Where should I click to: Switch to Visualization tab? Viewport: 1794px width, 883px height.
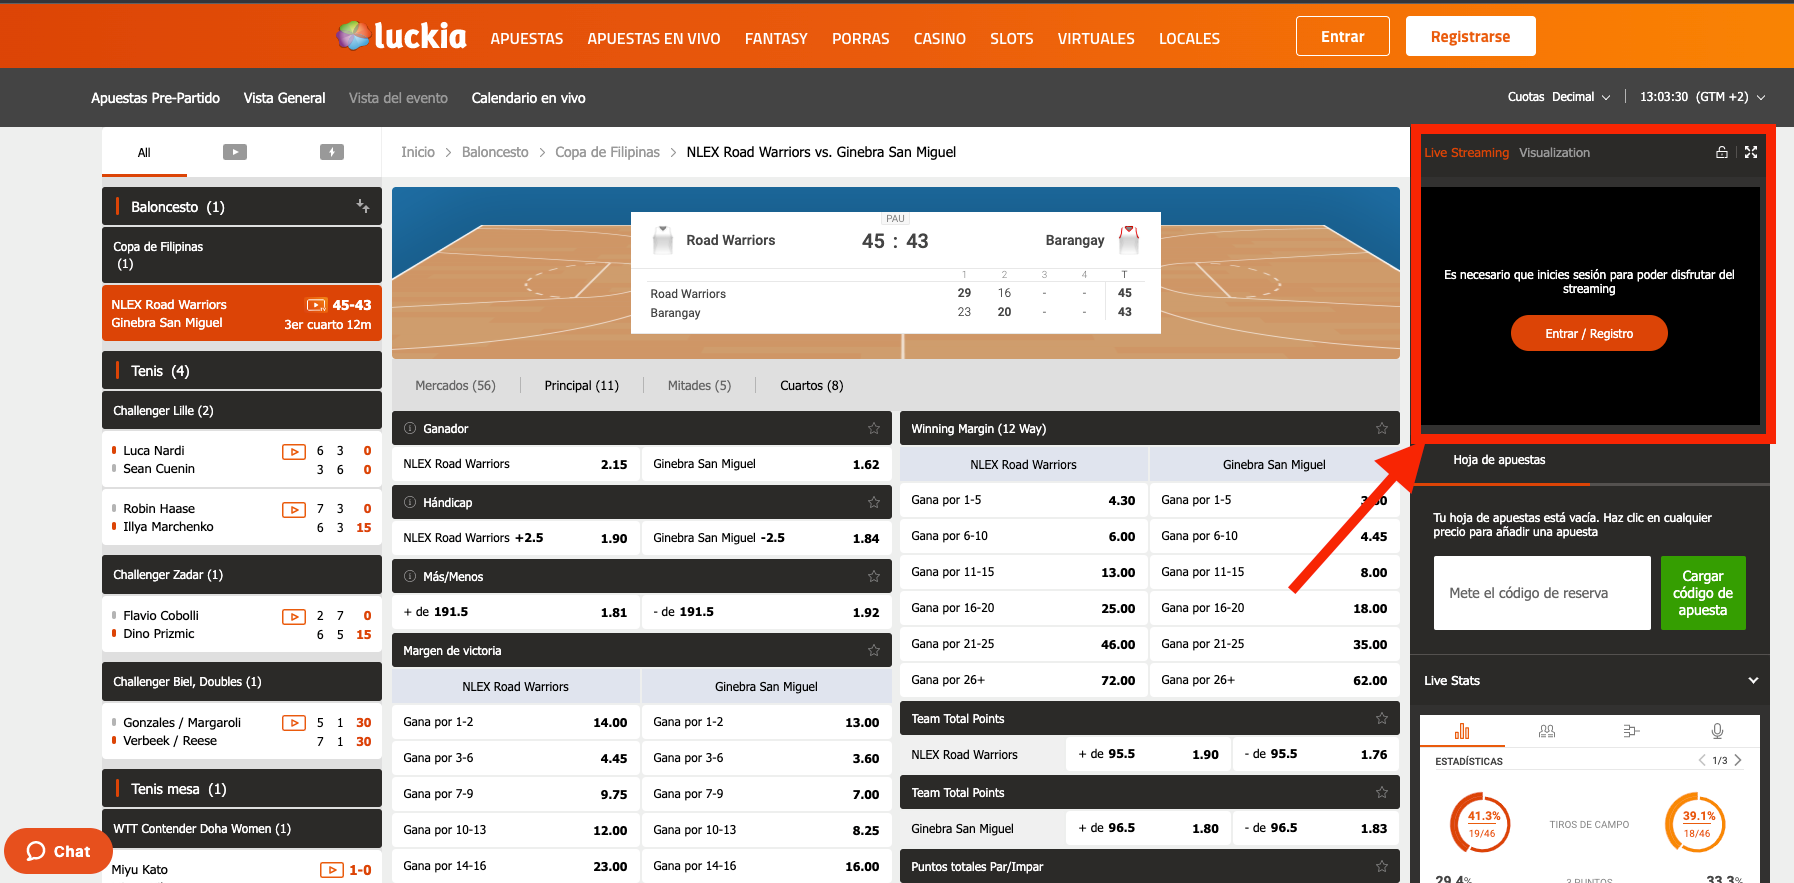point(1554,152)
